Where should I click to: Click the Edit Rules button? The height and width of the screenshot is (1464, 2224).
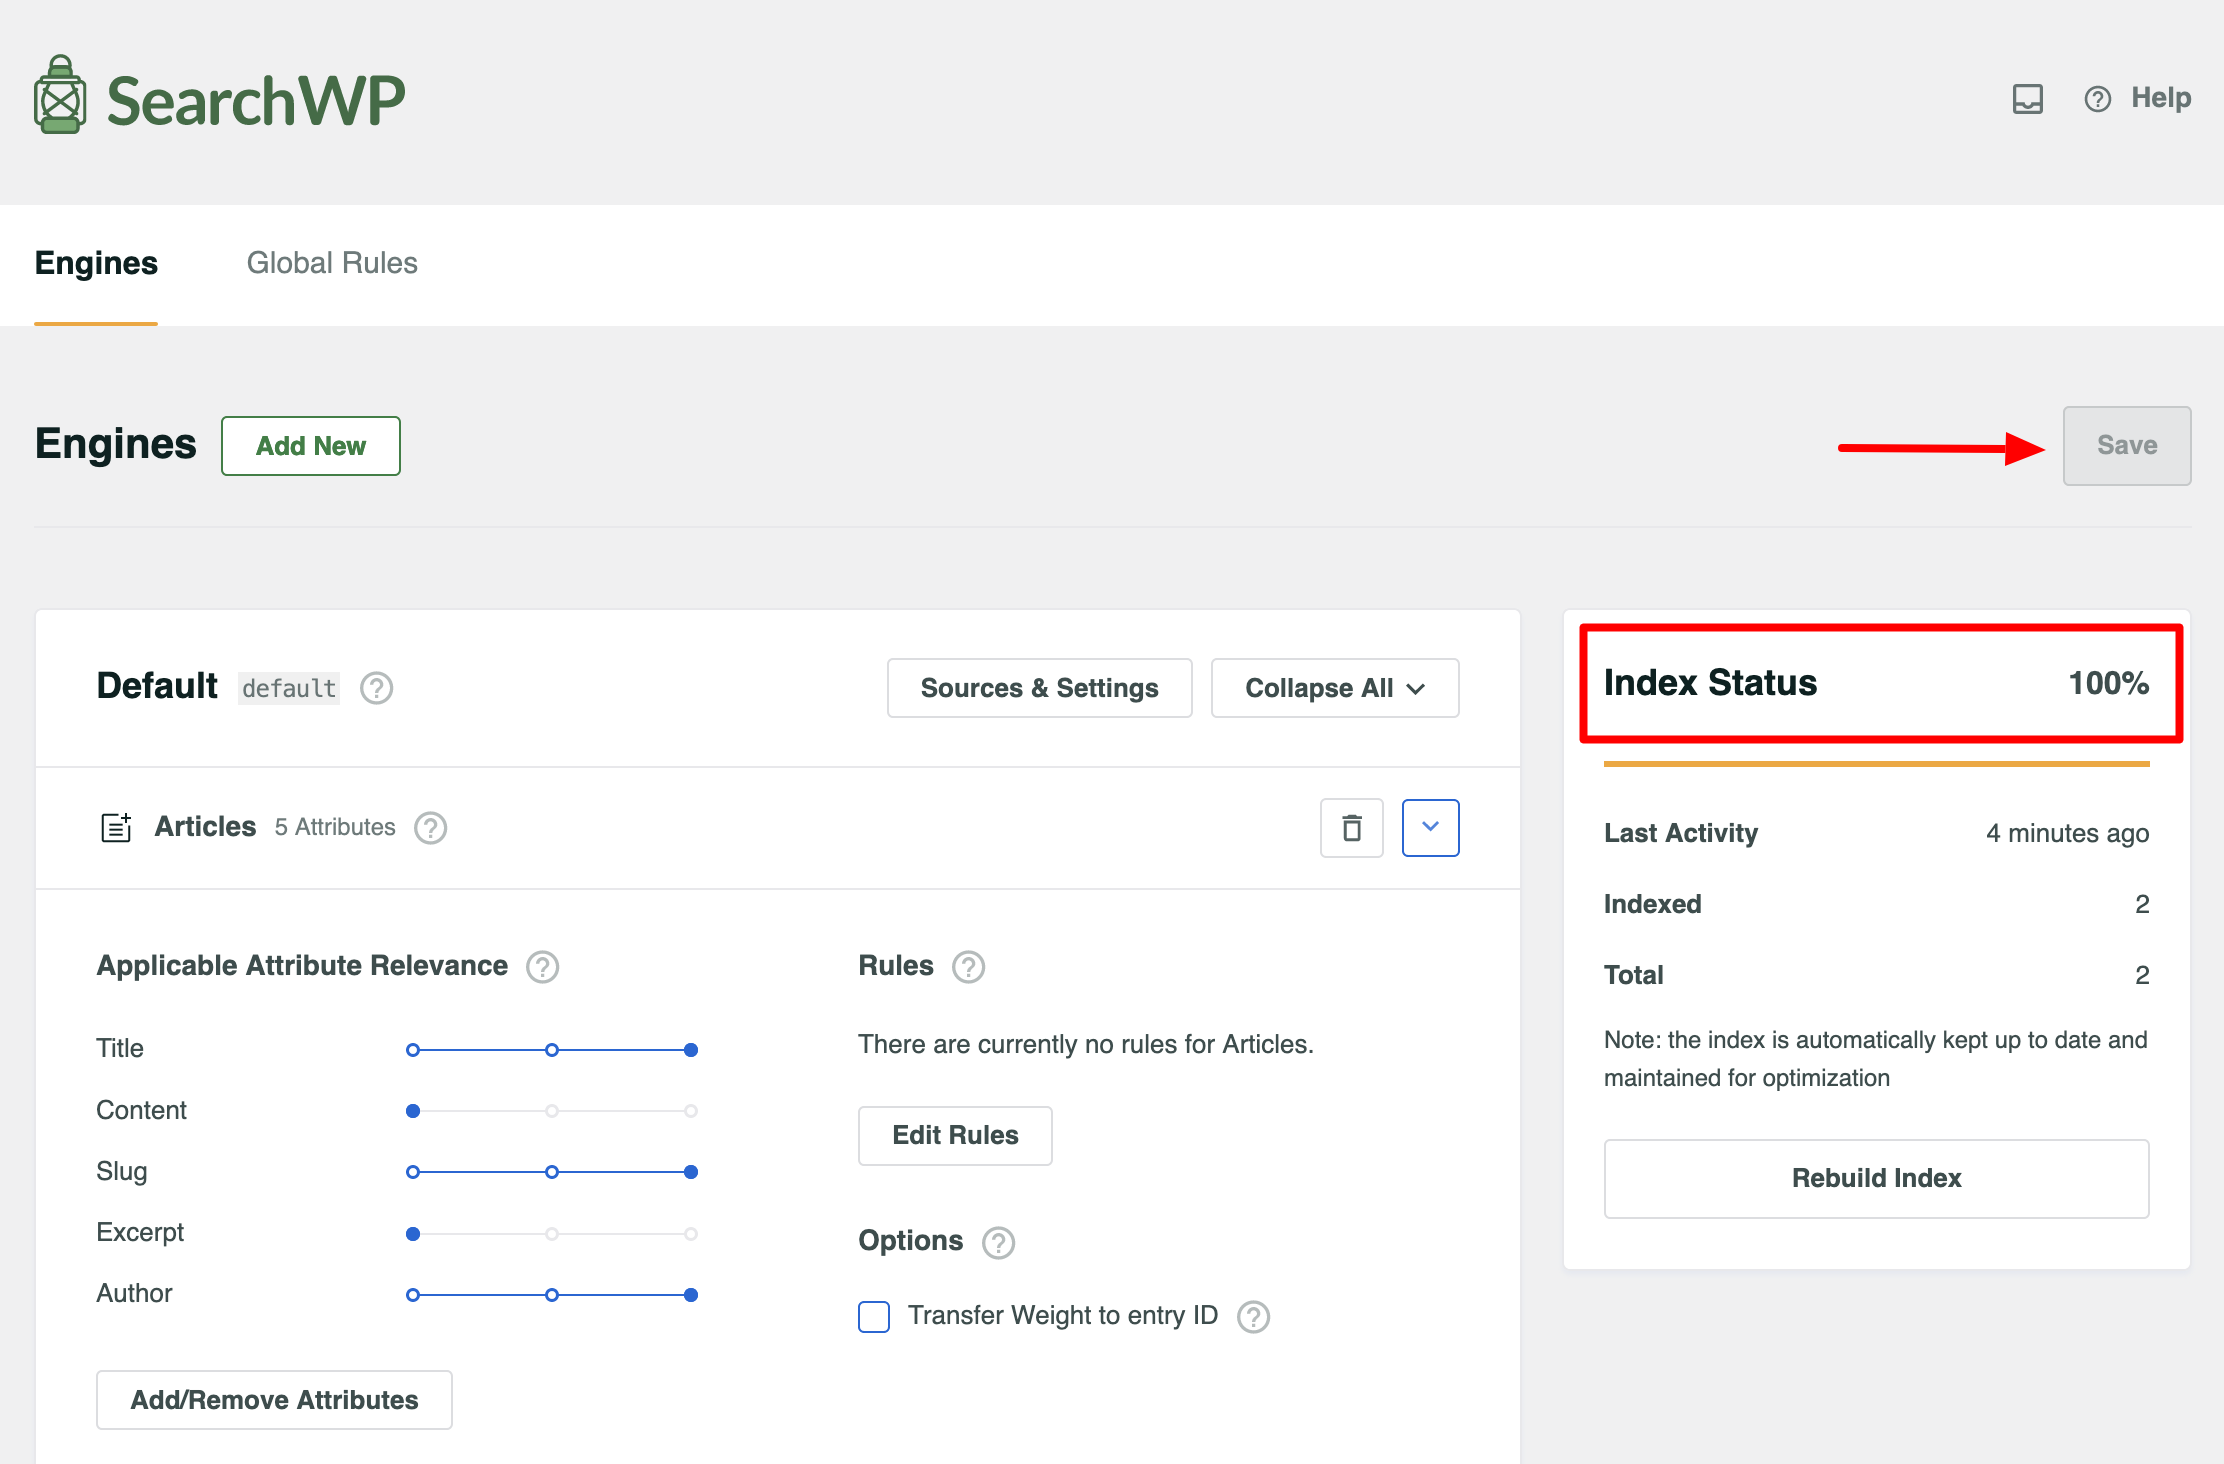coord(955,1135)
